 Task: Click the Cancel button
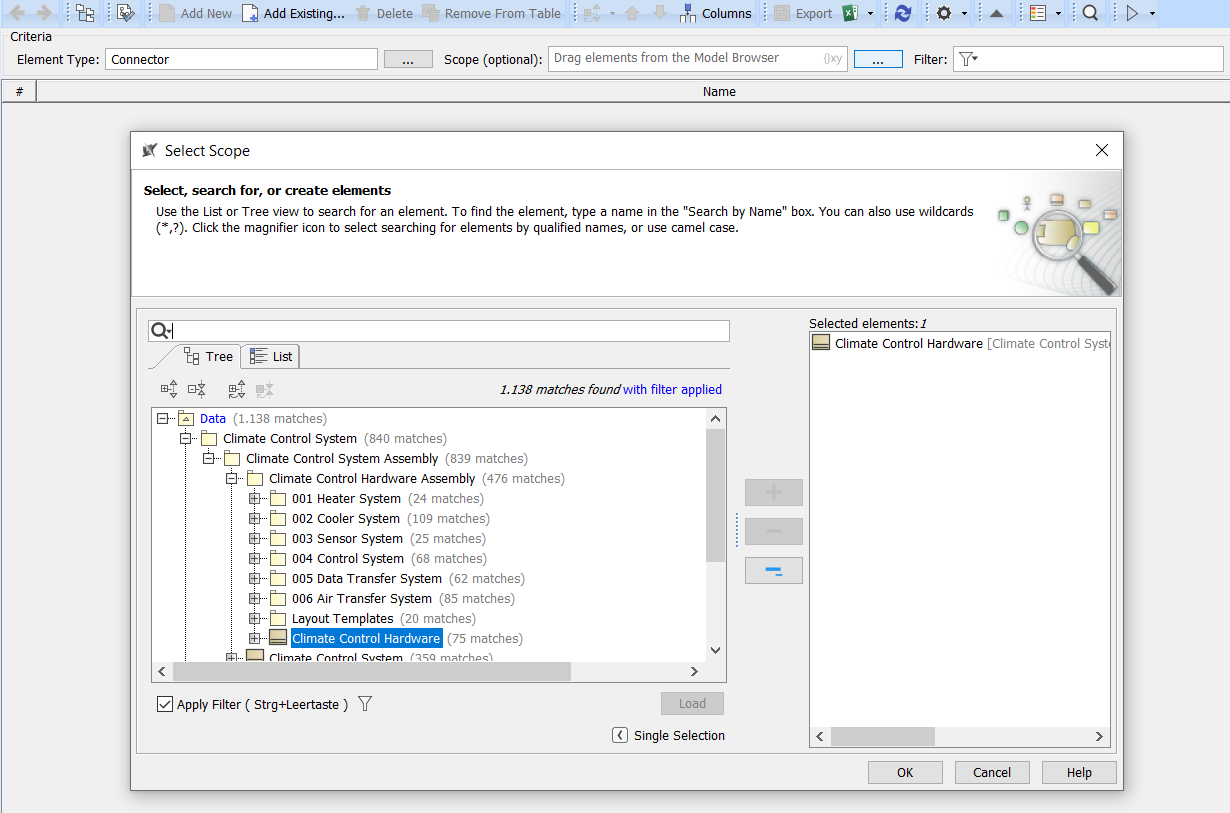pyautogui.click(x=991, y=772)
